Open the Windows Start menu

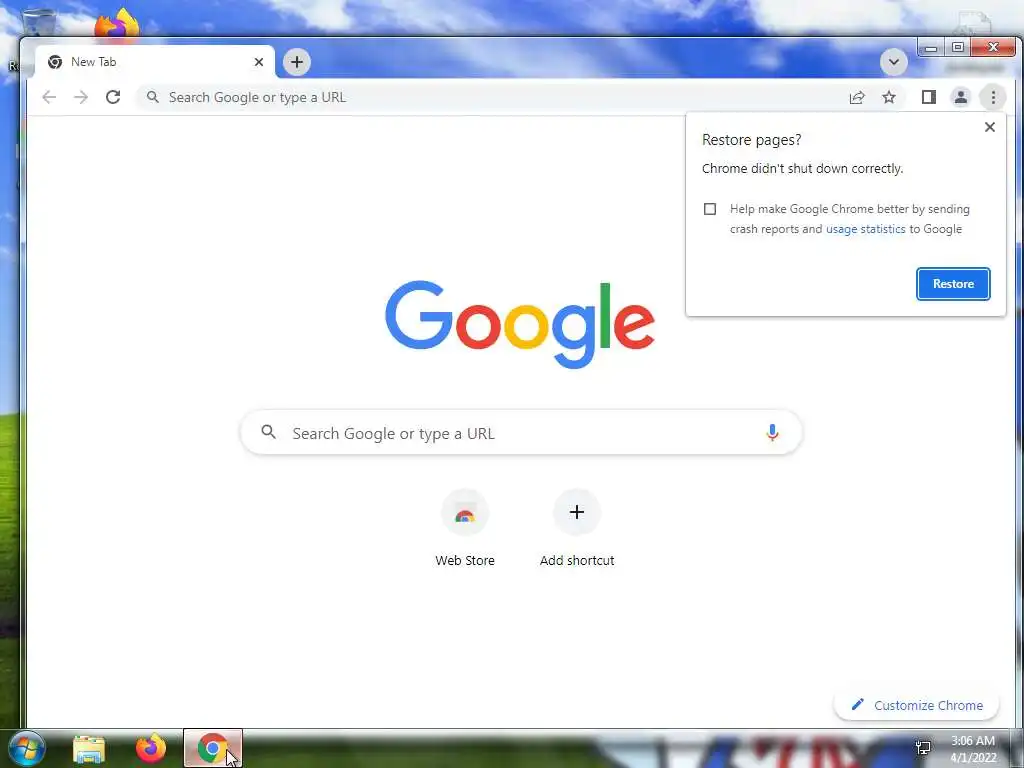25,748
